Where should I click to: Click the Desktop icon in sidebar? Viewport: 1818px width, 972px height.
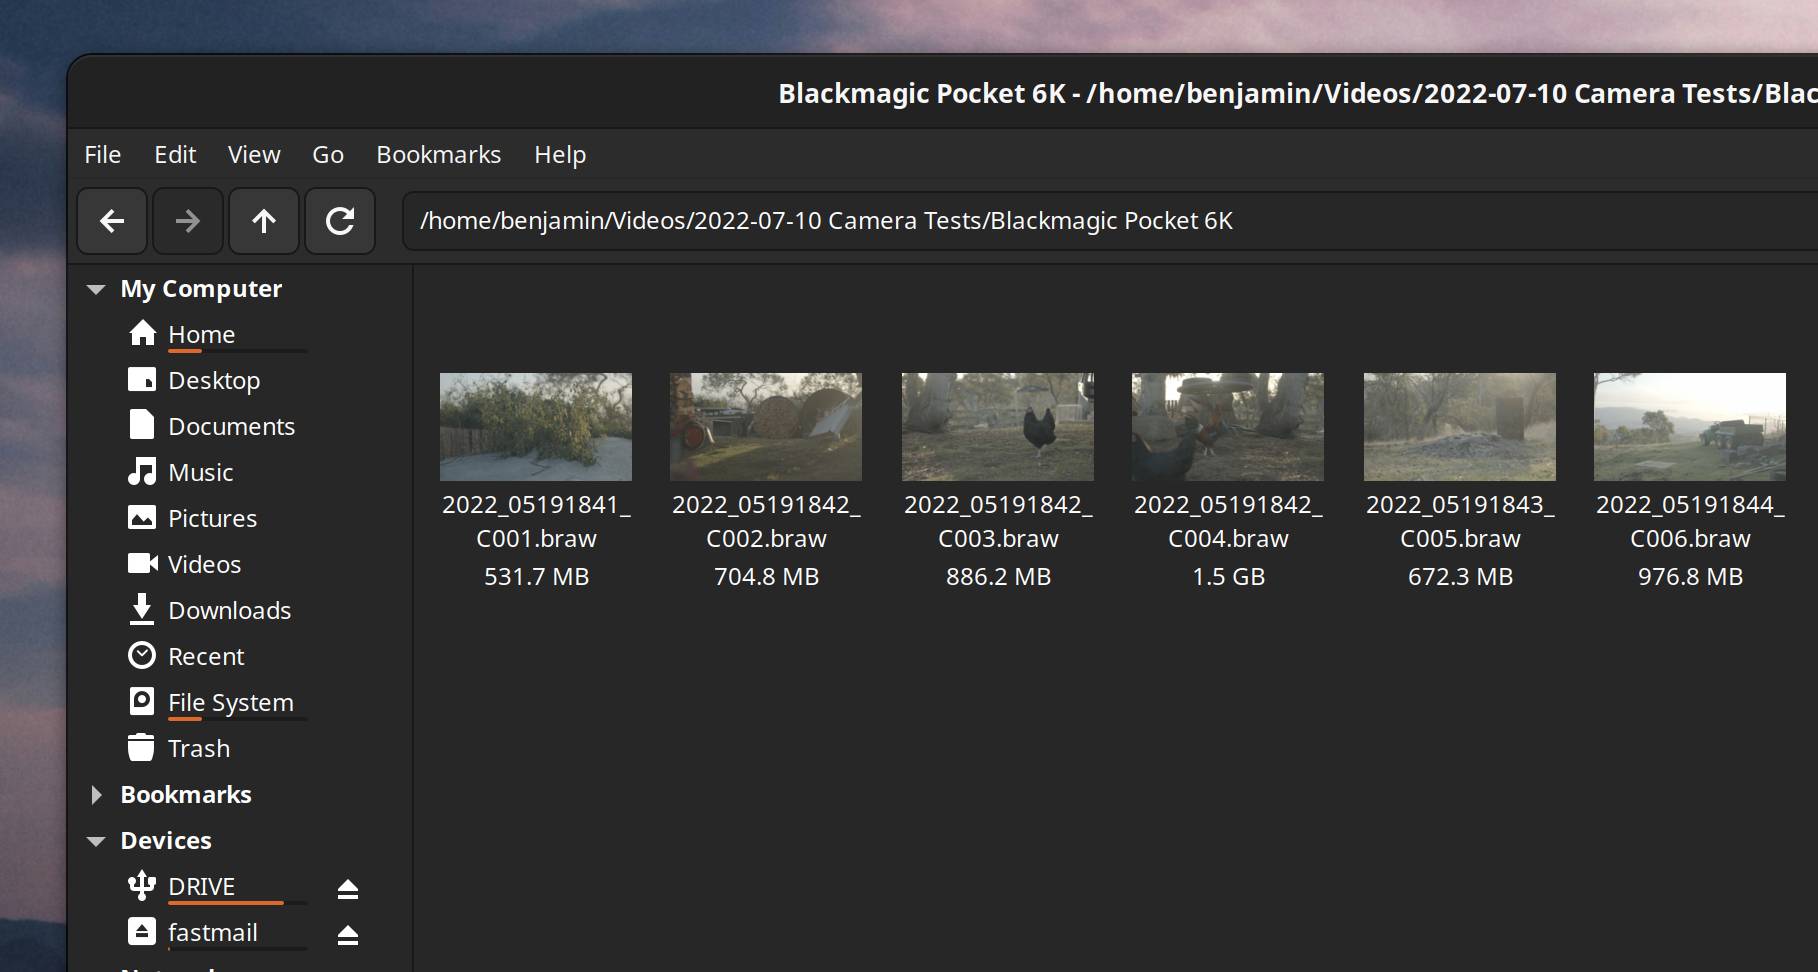(142, 379)
